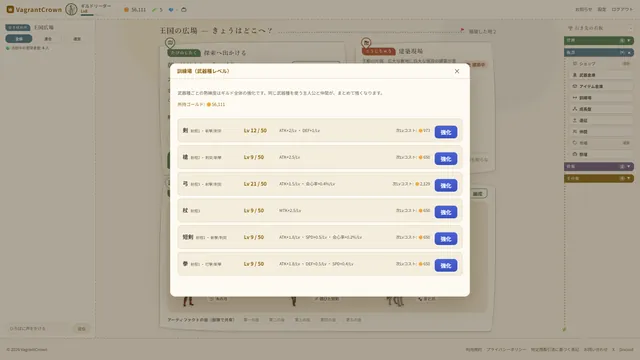This screenshot has width=640, height=360.
Task: Switch to the second chat tab
Action: (x=48, y=39)
